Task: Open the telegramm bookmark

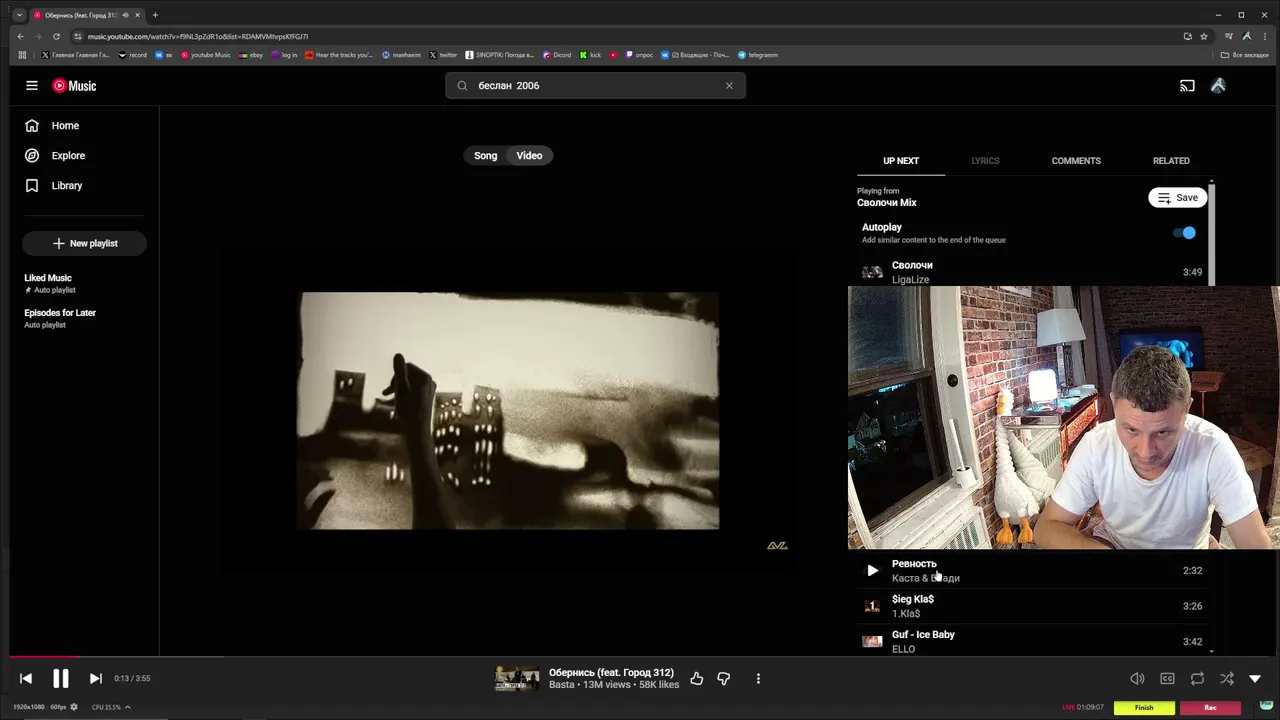Action: [x=758, y=55]
